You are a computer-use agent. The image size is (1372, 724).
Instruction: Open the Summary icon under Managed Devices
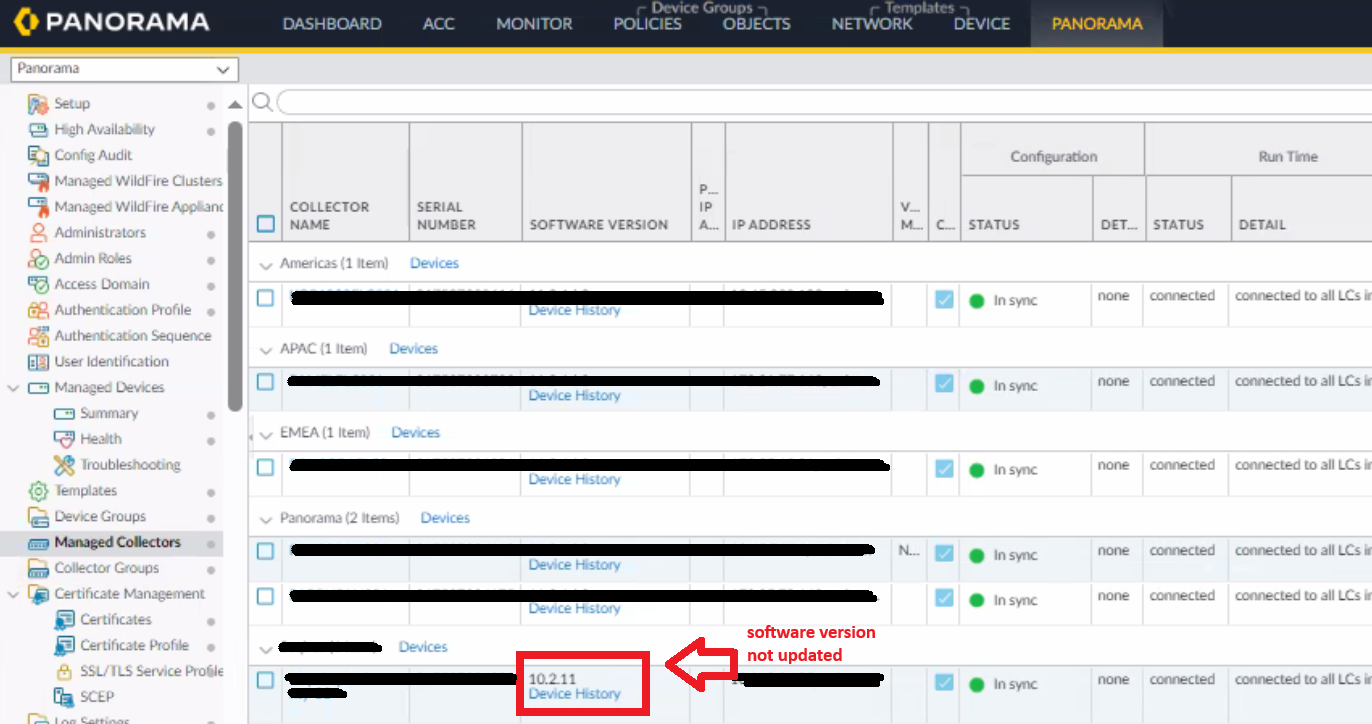[64, 413]
